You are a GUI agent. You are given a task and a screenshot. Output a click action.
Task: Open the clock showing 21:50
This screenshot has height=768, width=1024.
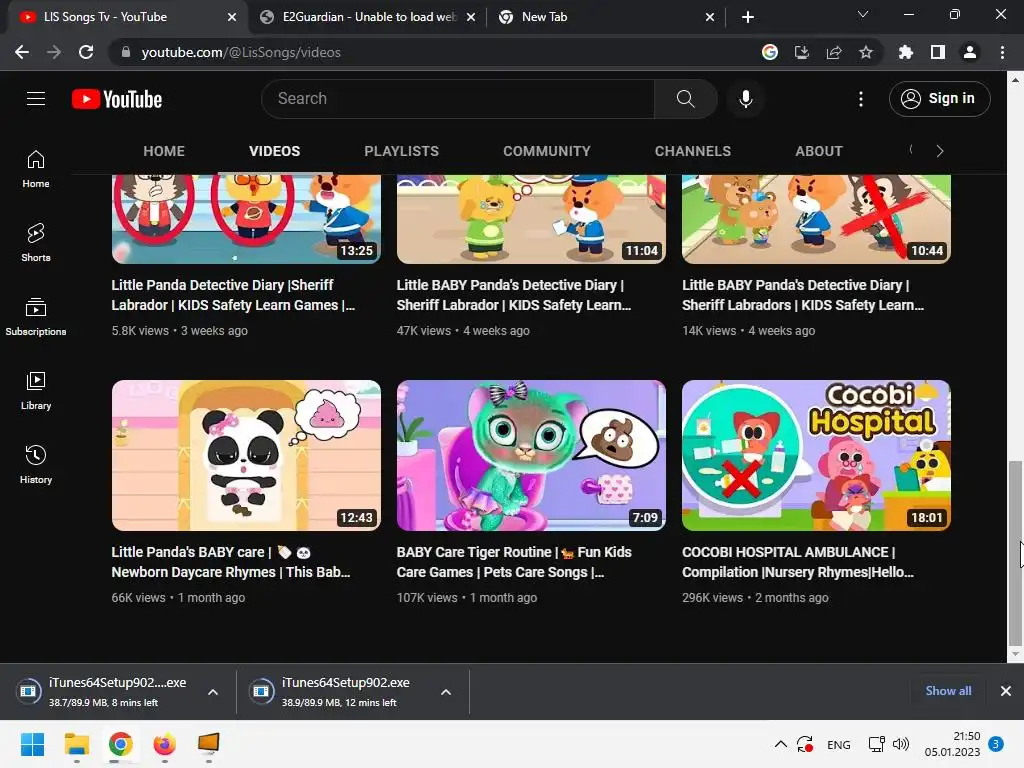tap(952, 744)
